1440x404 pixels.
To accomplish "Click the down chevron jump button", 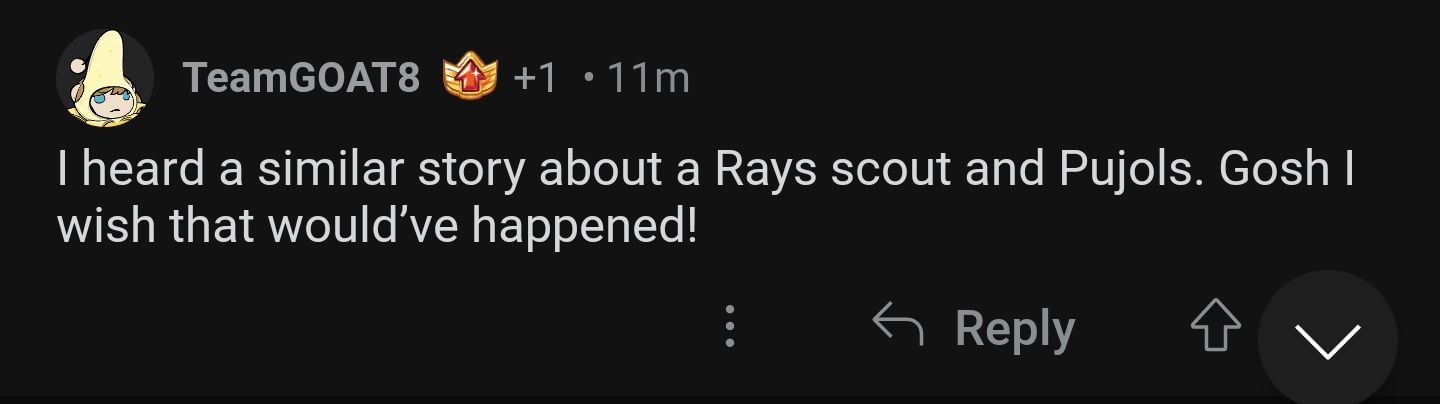I will [1327, 340].
